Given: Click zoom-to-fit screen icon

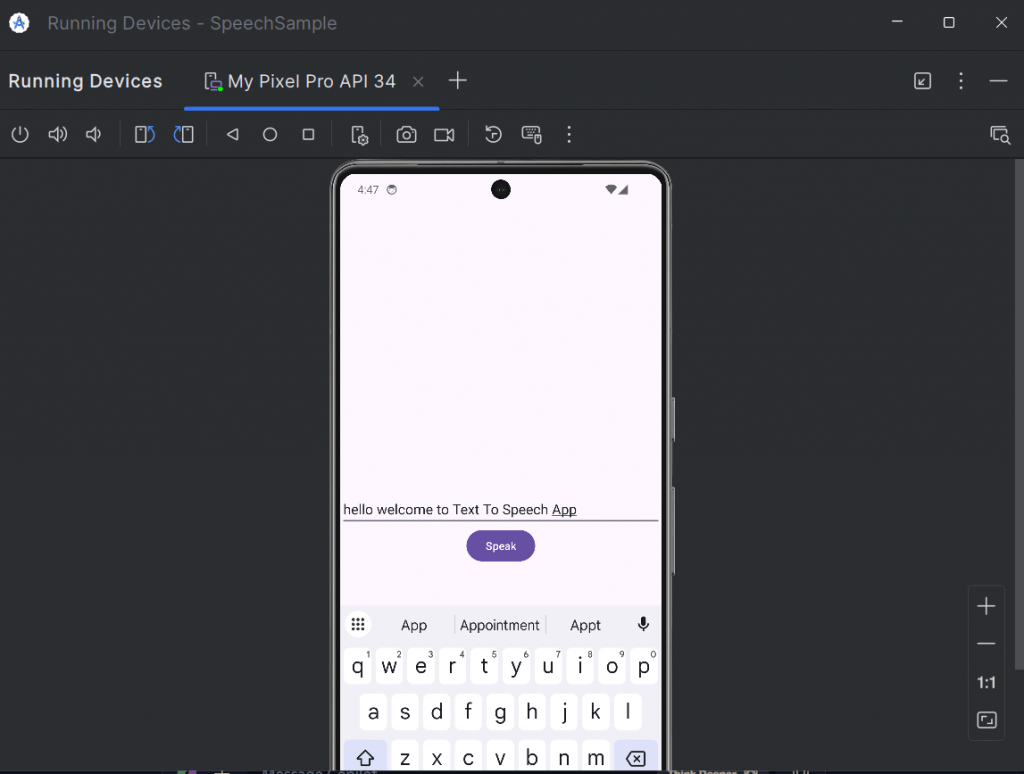Looking at the screenshot, I should (x=986, y=720).
